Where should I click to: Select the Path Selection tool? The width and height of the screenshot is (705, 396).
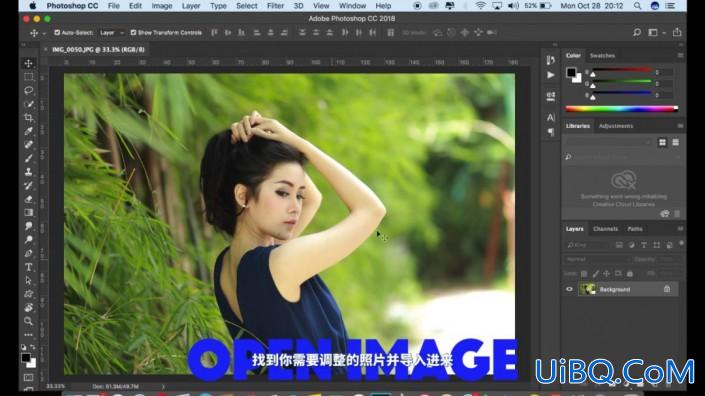pyautogui.click(x=28, y=280)
